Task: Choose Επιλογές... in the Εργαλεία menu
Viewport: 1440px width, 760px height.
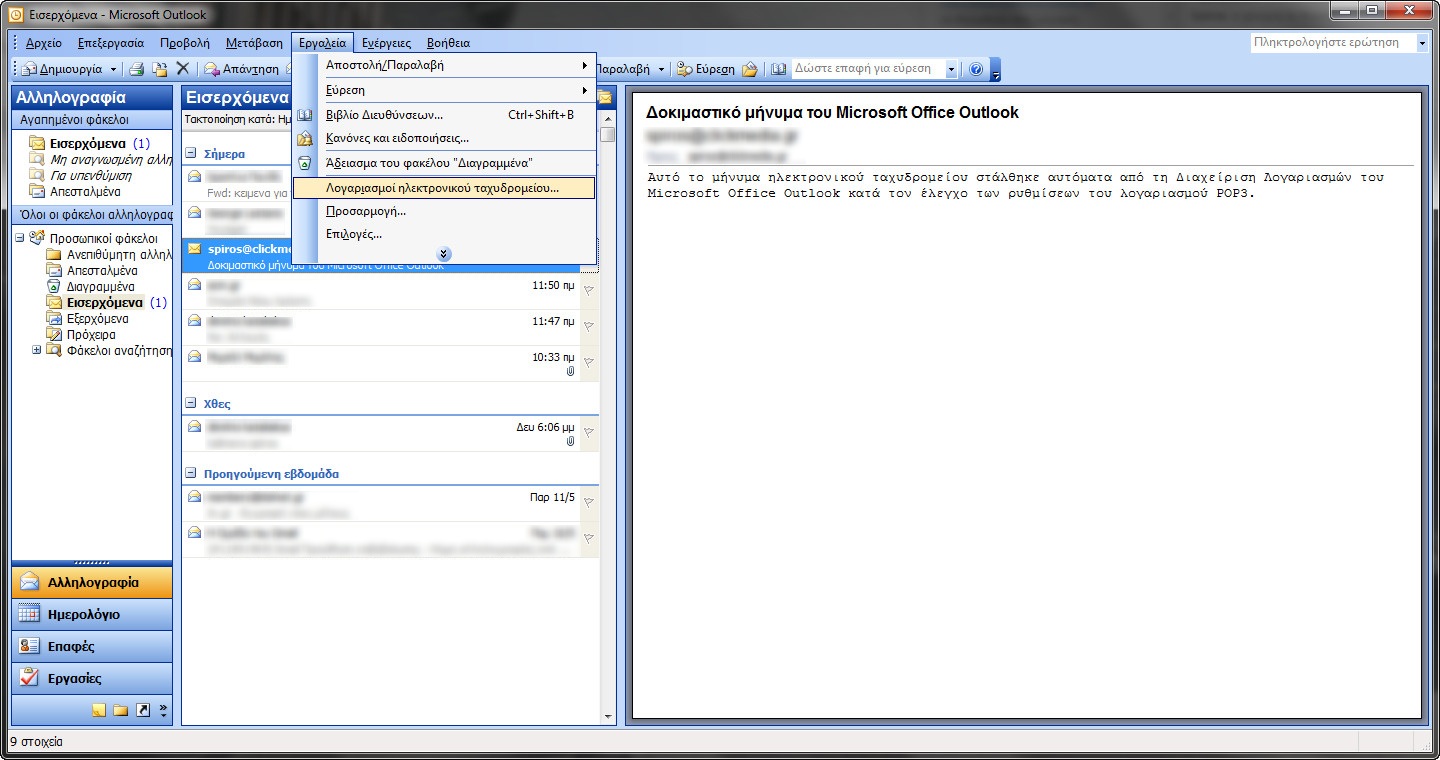Action: [x=444, y=234]
